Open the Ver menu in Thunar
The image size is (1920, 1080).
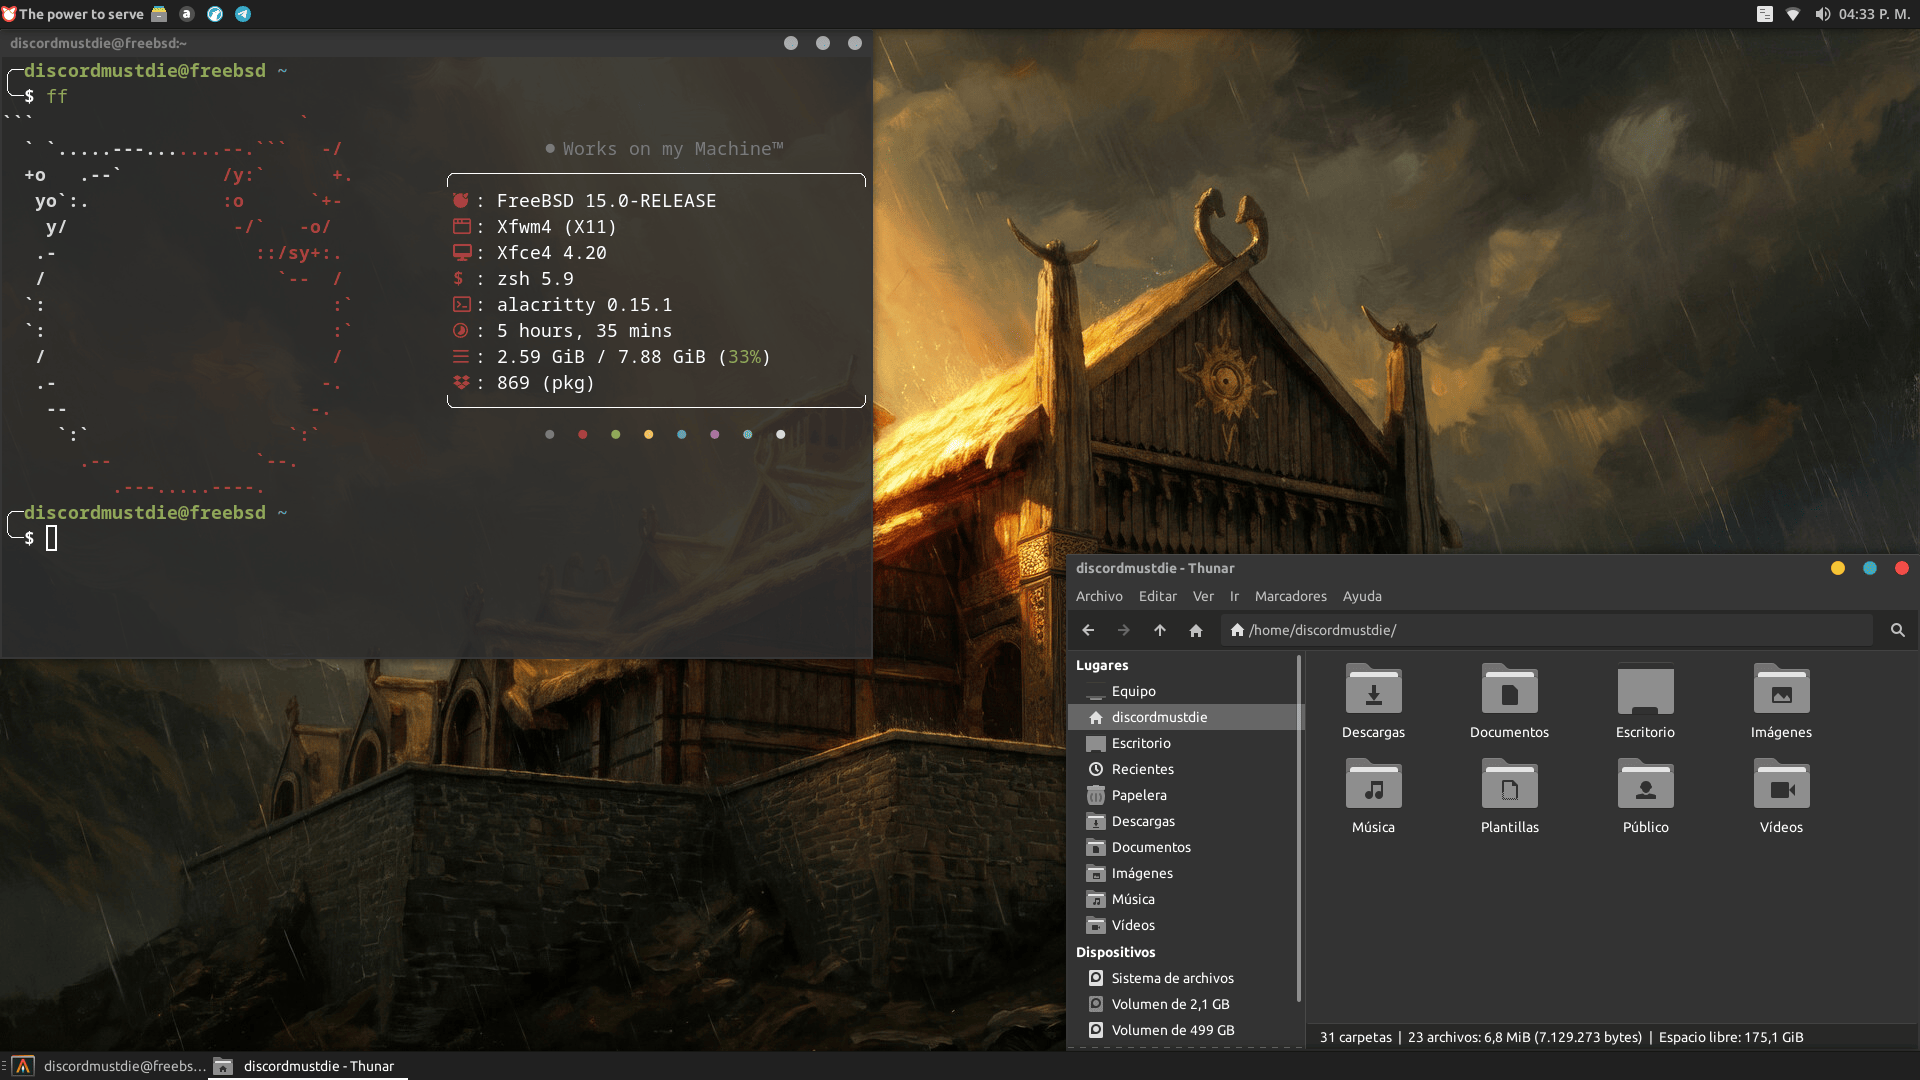point(1203,596)
